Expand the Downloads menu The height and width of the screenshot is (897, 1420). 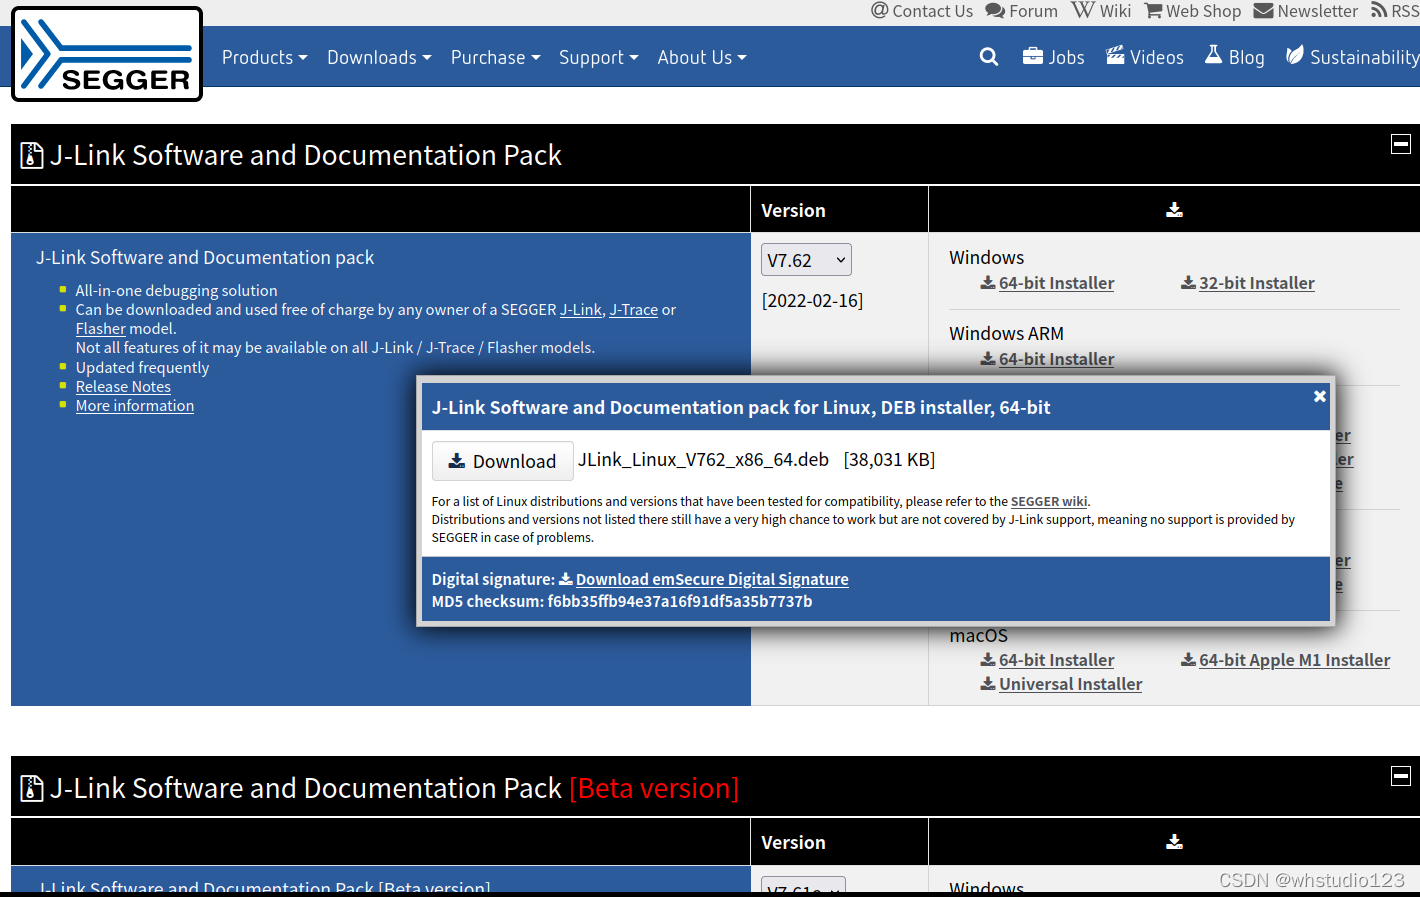coord(379,57)
